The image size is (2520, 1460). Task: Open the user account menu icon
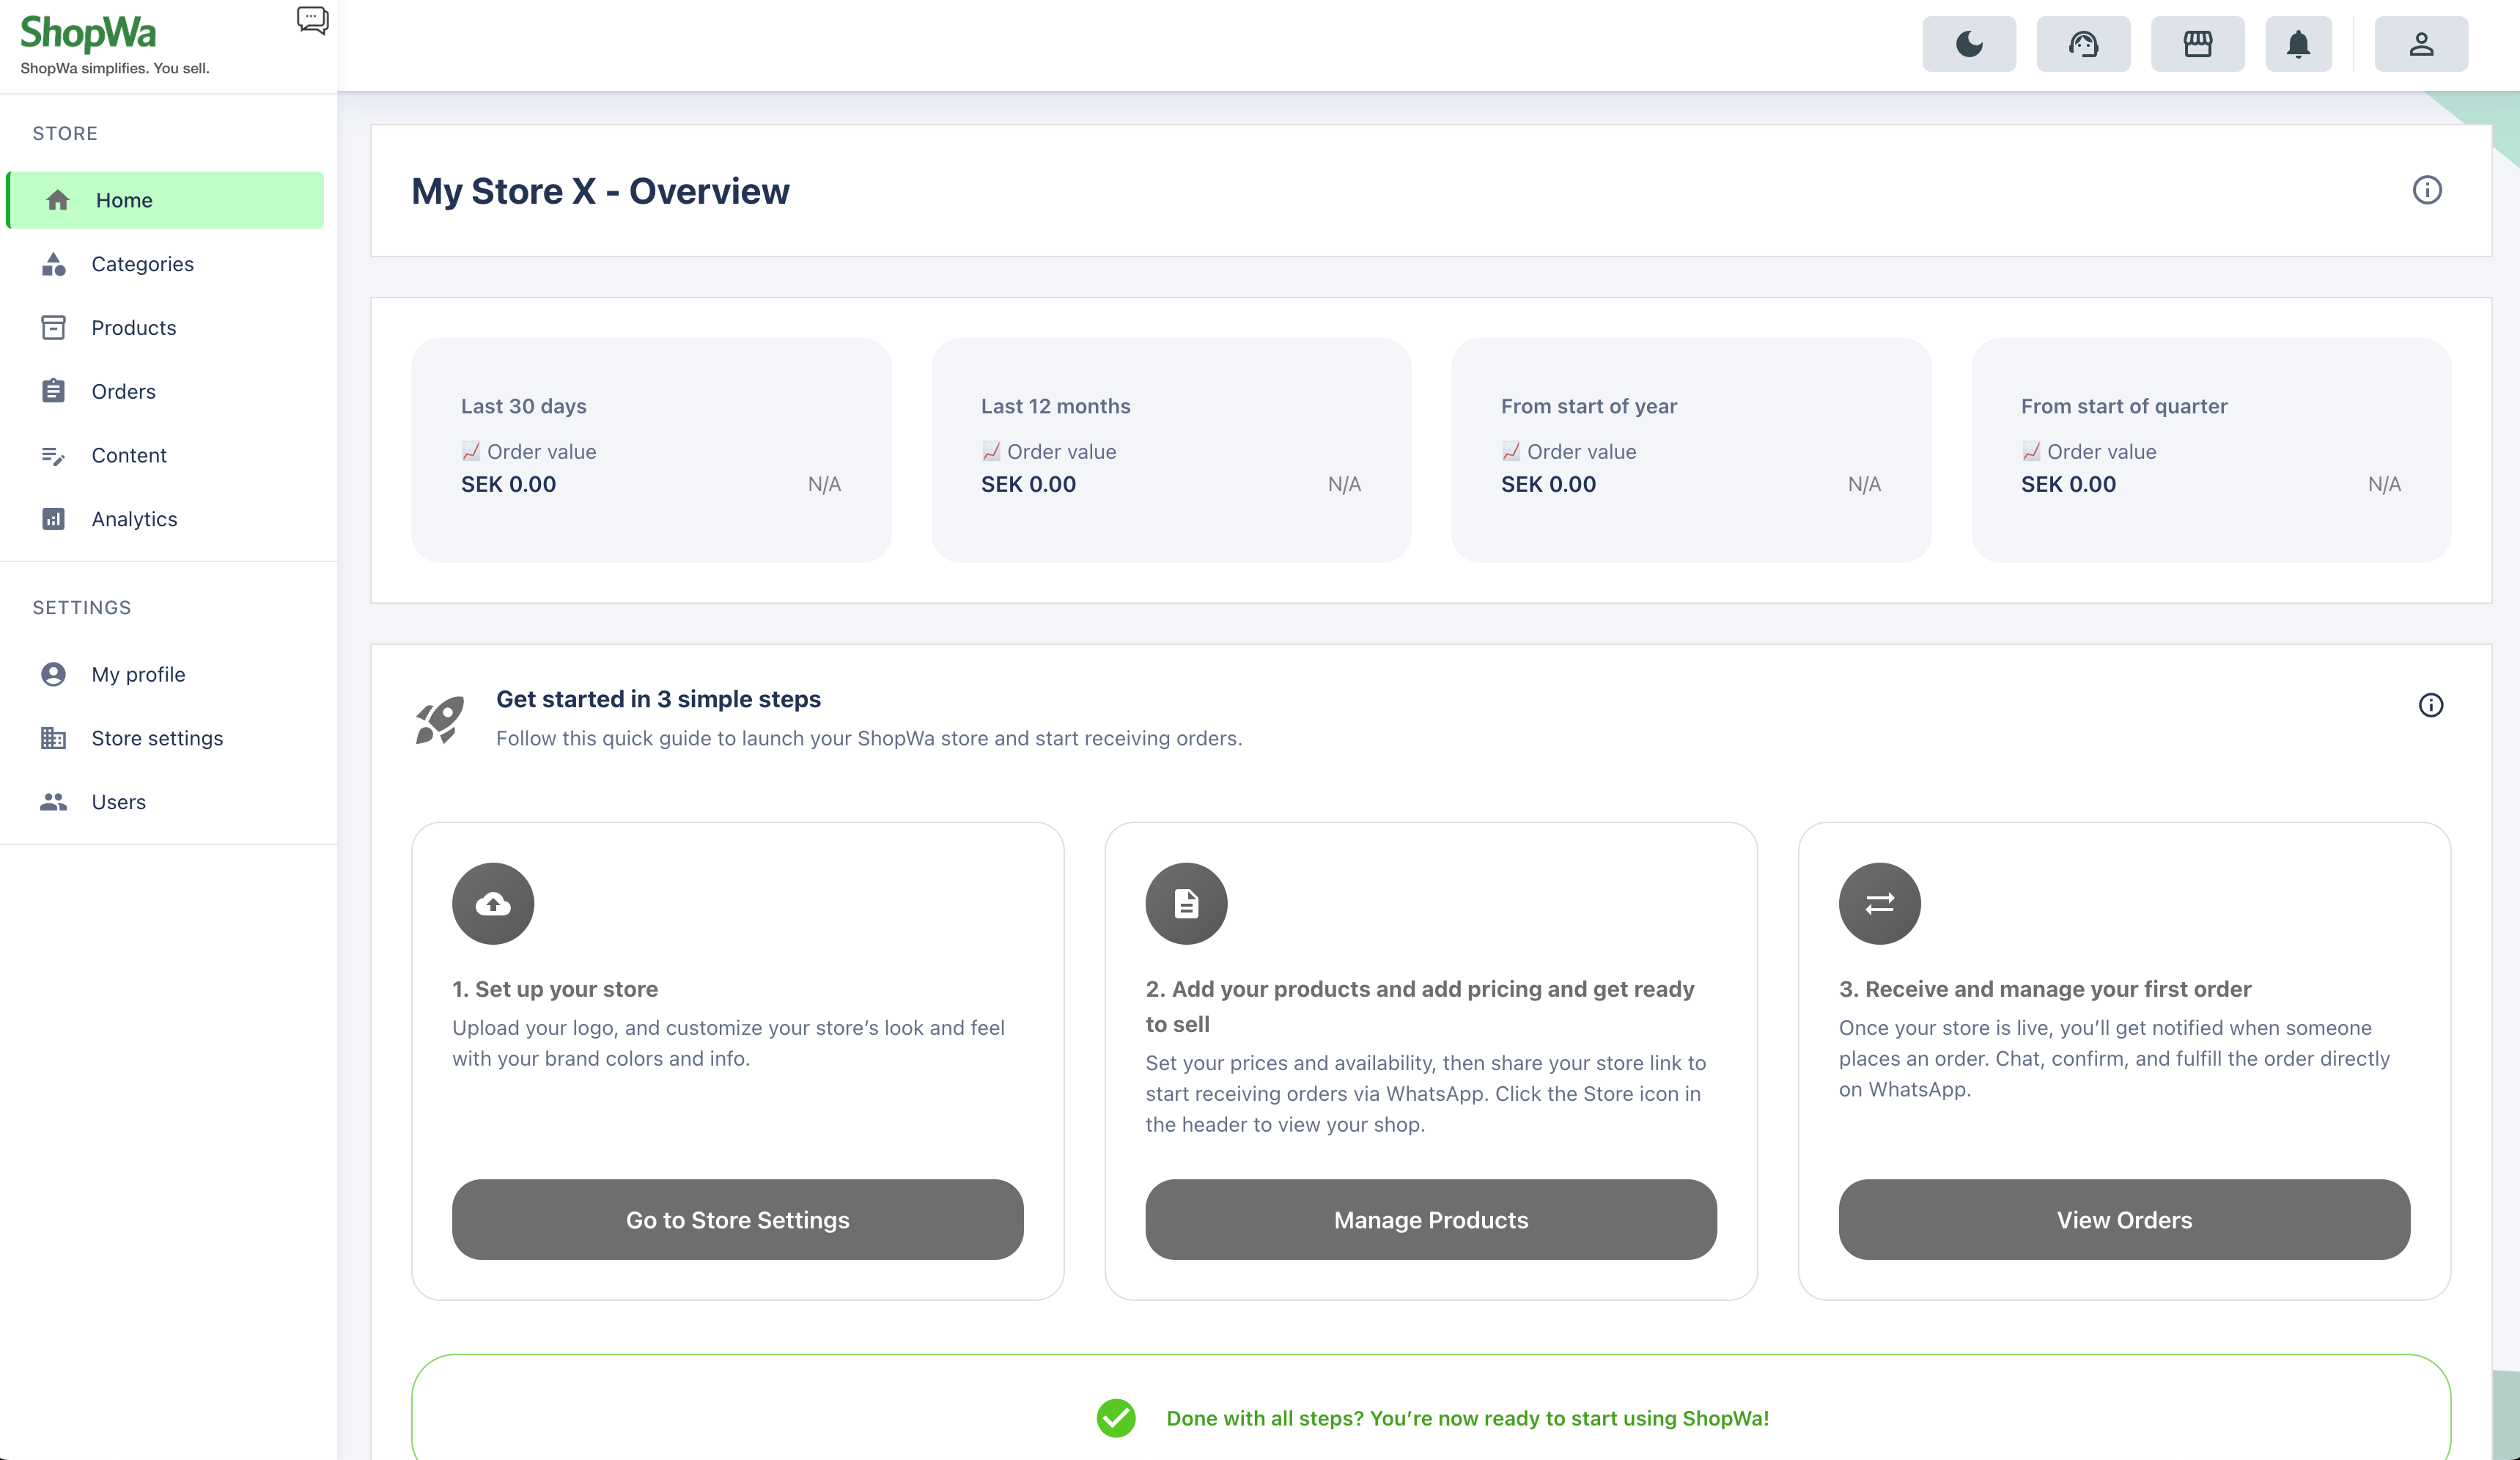point(2420,44)
